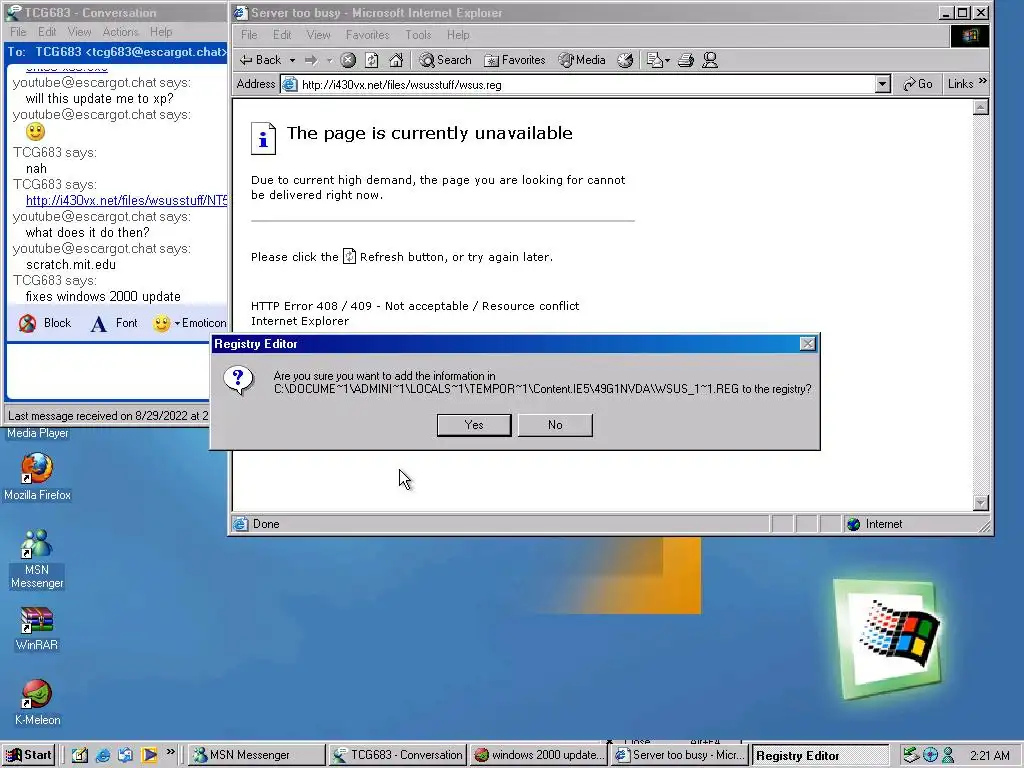Screen dimensions: 1024x768
Task: Open the IE Edit menu
Action: (x=282, y=35)
